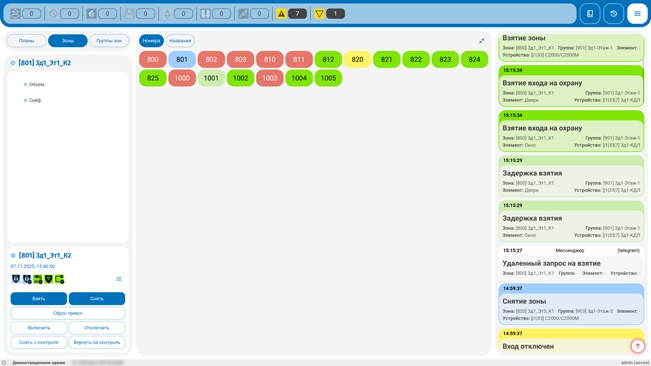This screenshot has width=651, height=366.
Task: Open the Снятие зоны event at 14:59:37
Action: [571, 304]
